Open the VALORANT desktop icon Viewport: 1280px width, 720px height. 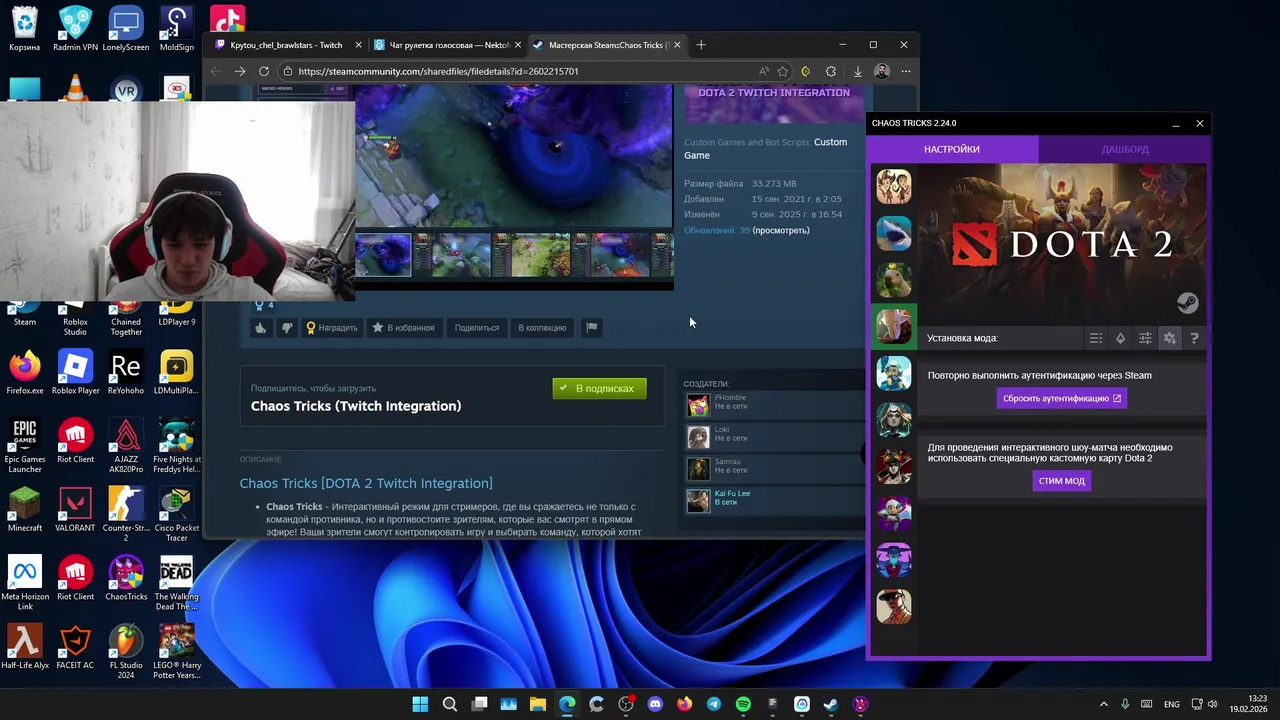75,510
